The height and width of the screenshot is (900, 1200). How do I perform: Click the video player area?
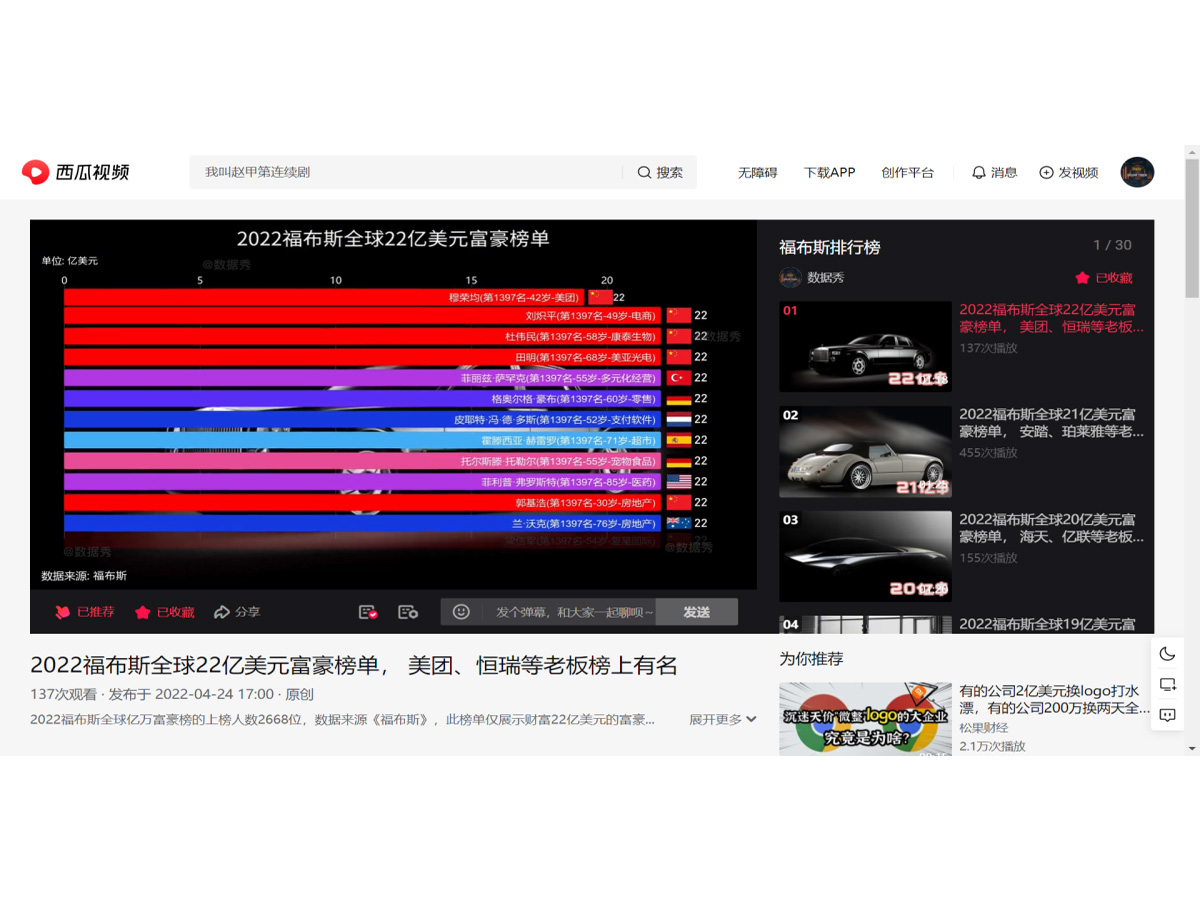click(x=393, y=405)
